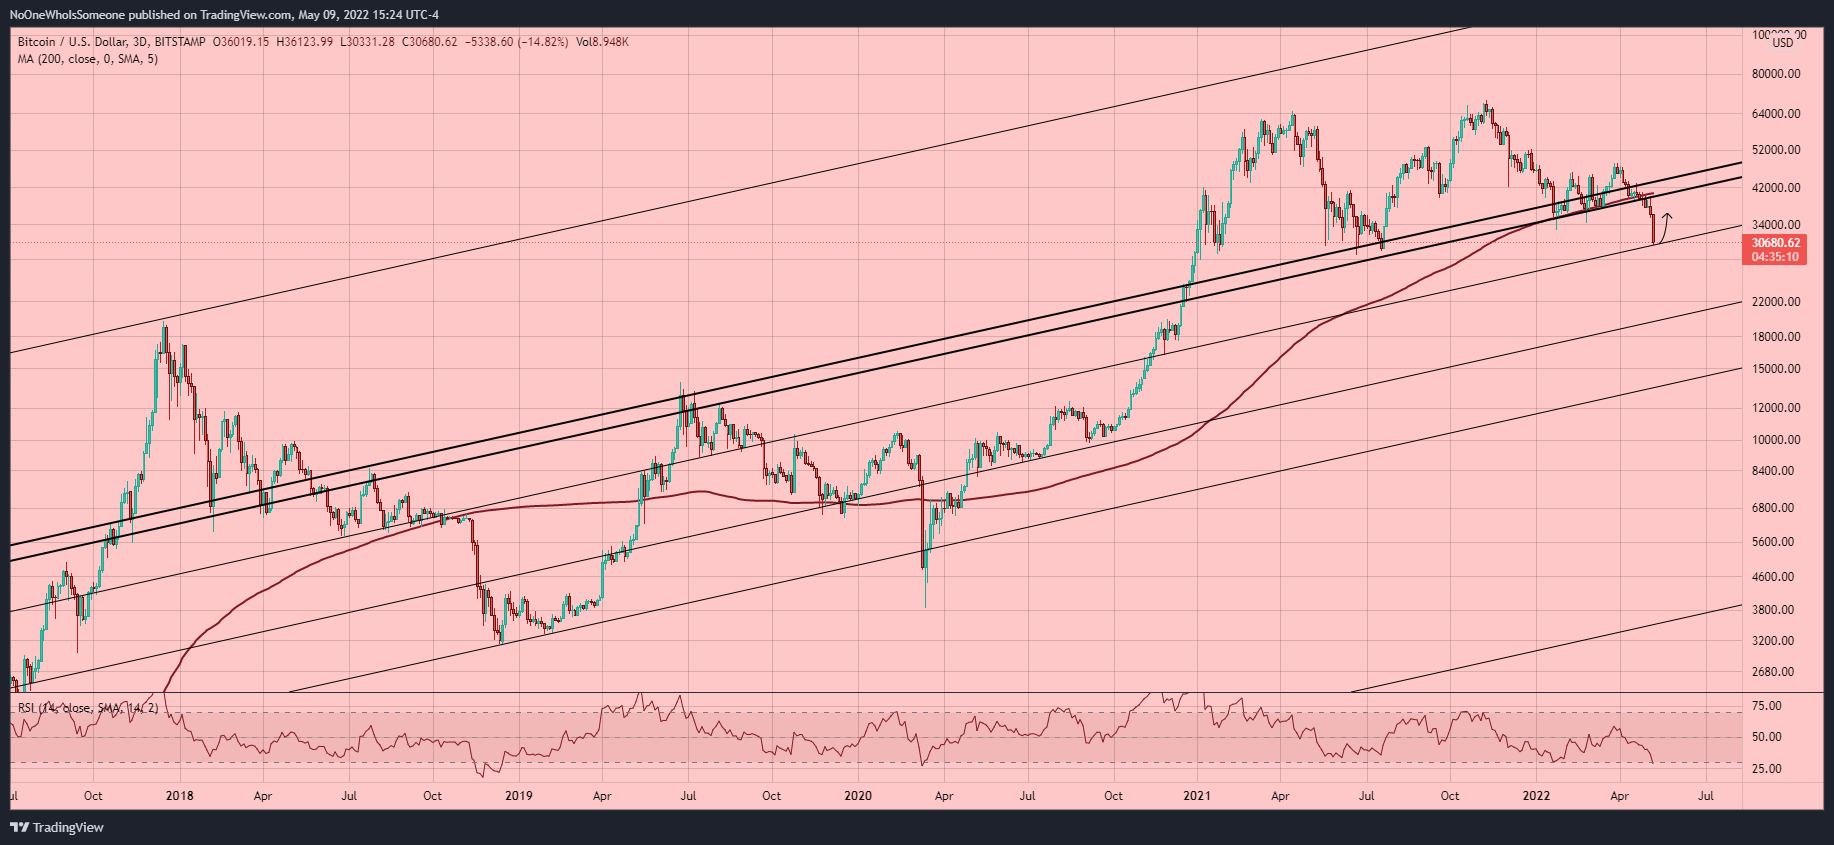Click the RSI 75.00 level label

pos(1767,706)
